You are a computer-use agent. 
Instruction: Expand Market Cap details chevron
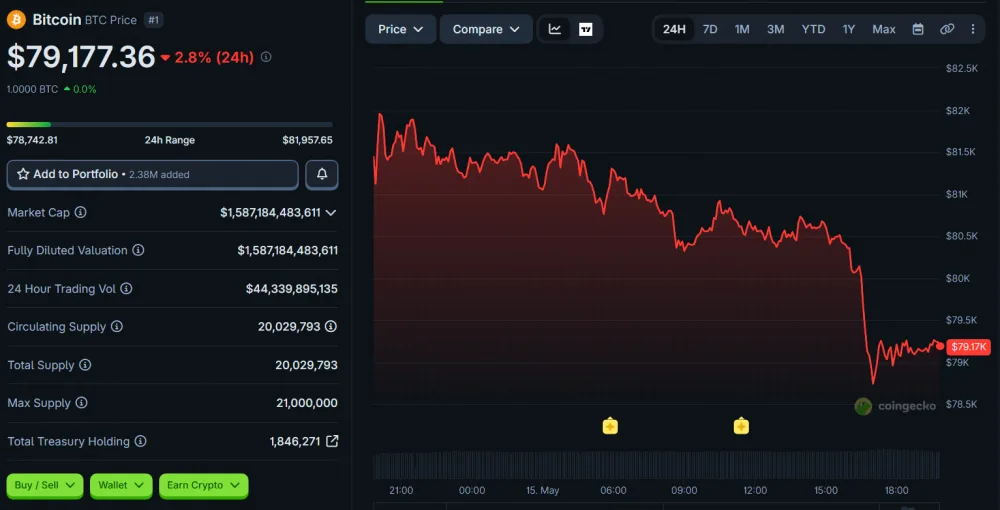click(x=330, y=213)
